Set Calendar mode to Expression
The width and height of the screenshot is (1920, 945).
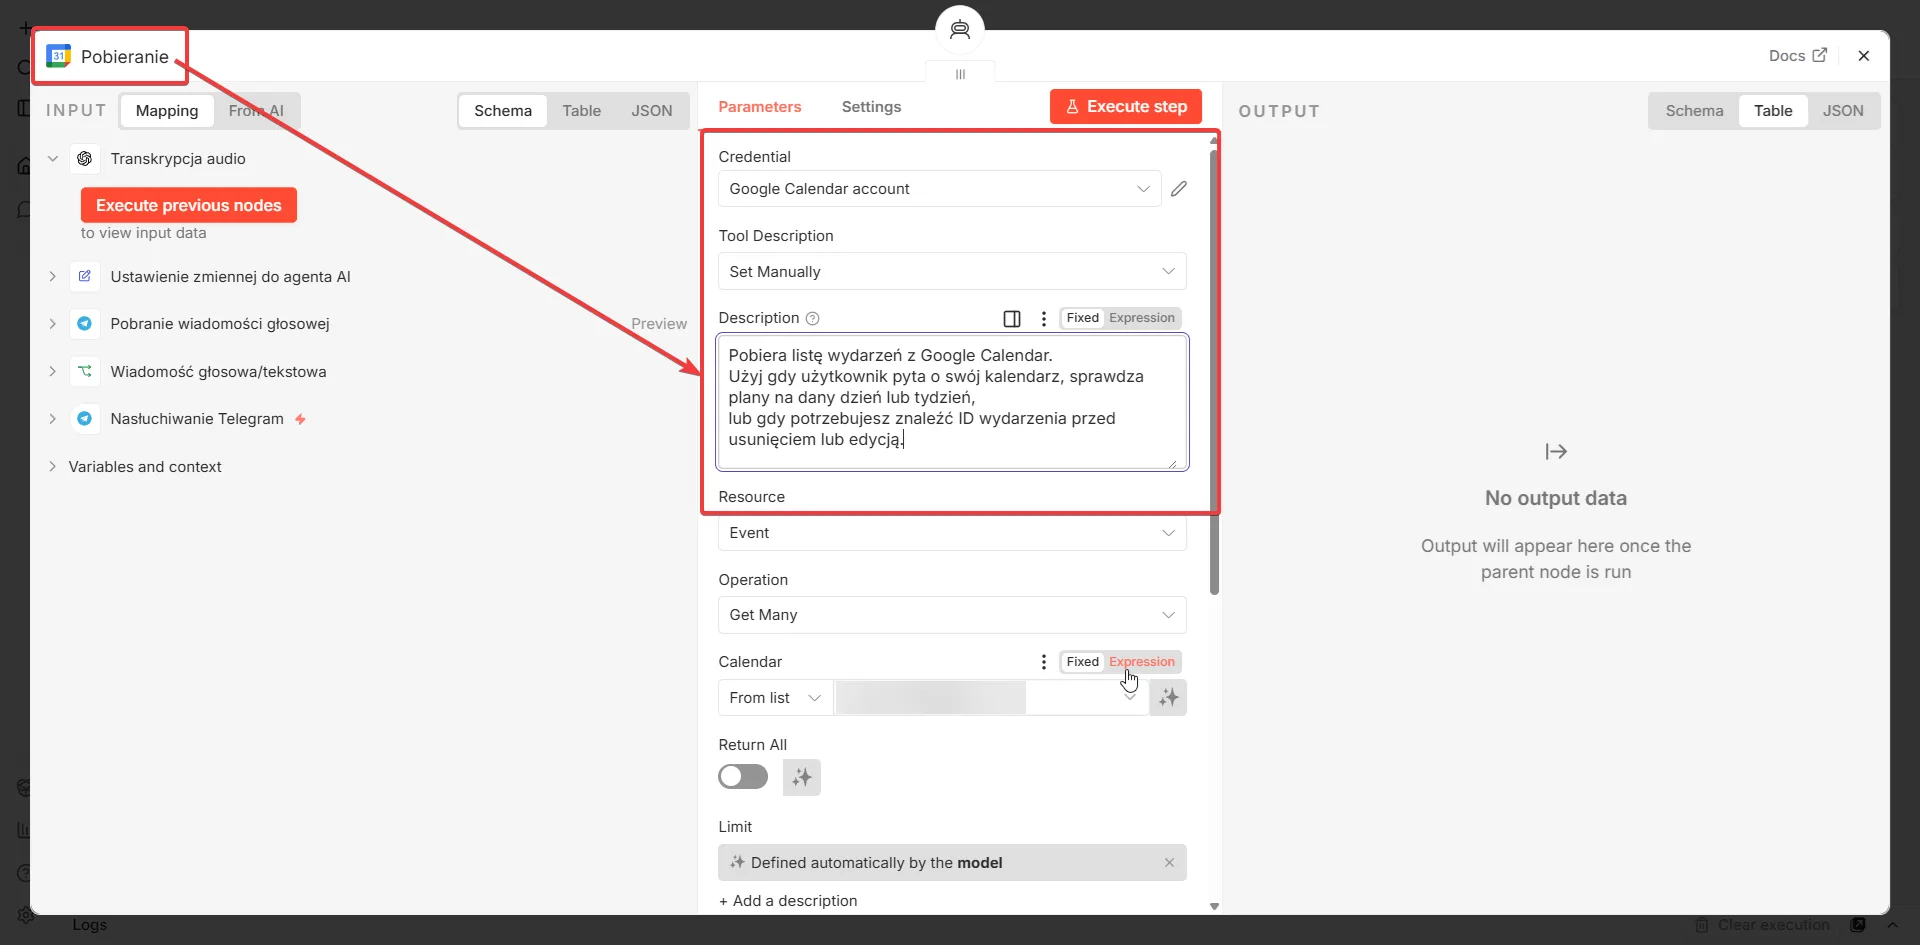coord(1142,662)
